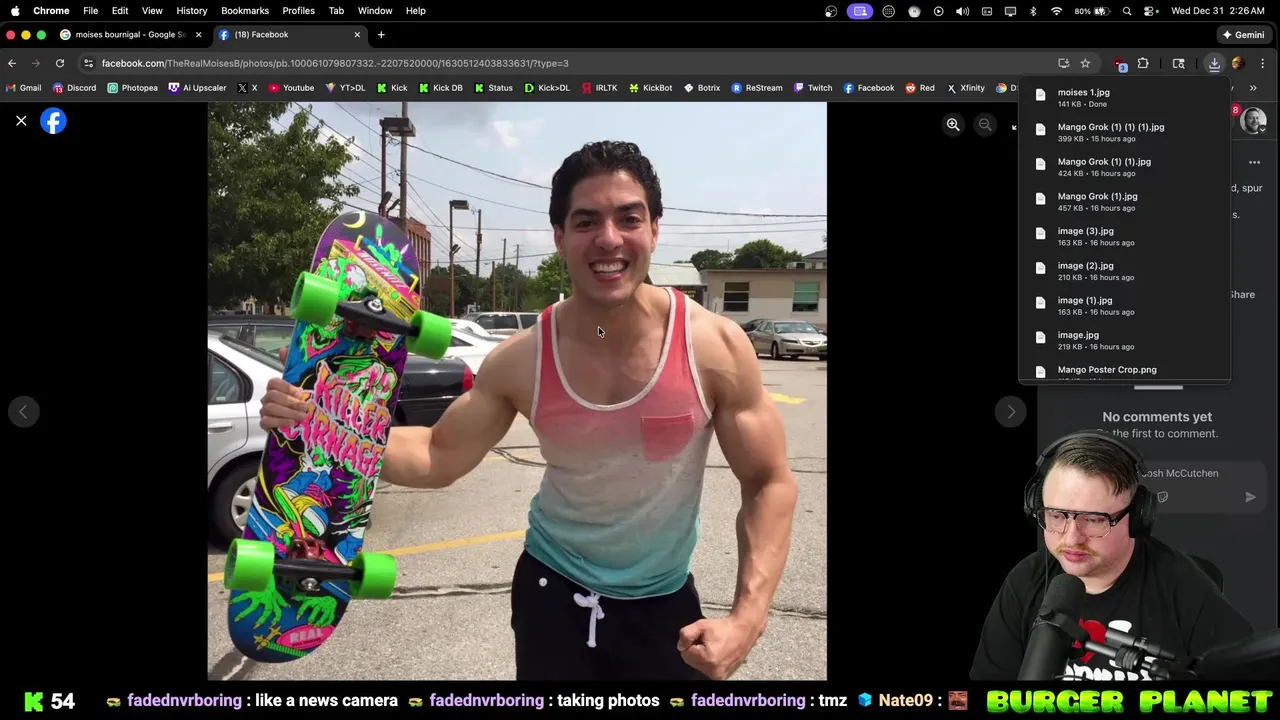Close the Facebook browser tab
The width and height of the screenshot is (1280, 720).
click(x=357, y=35)
